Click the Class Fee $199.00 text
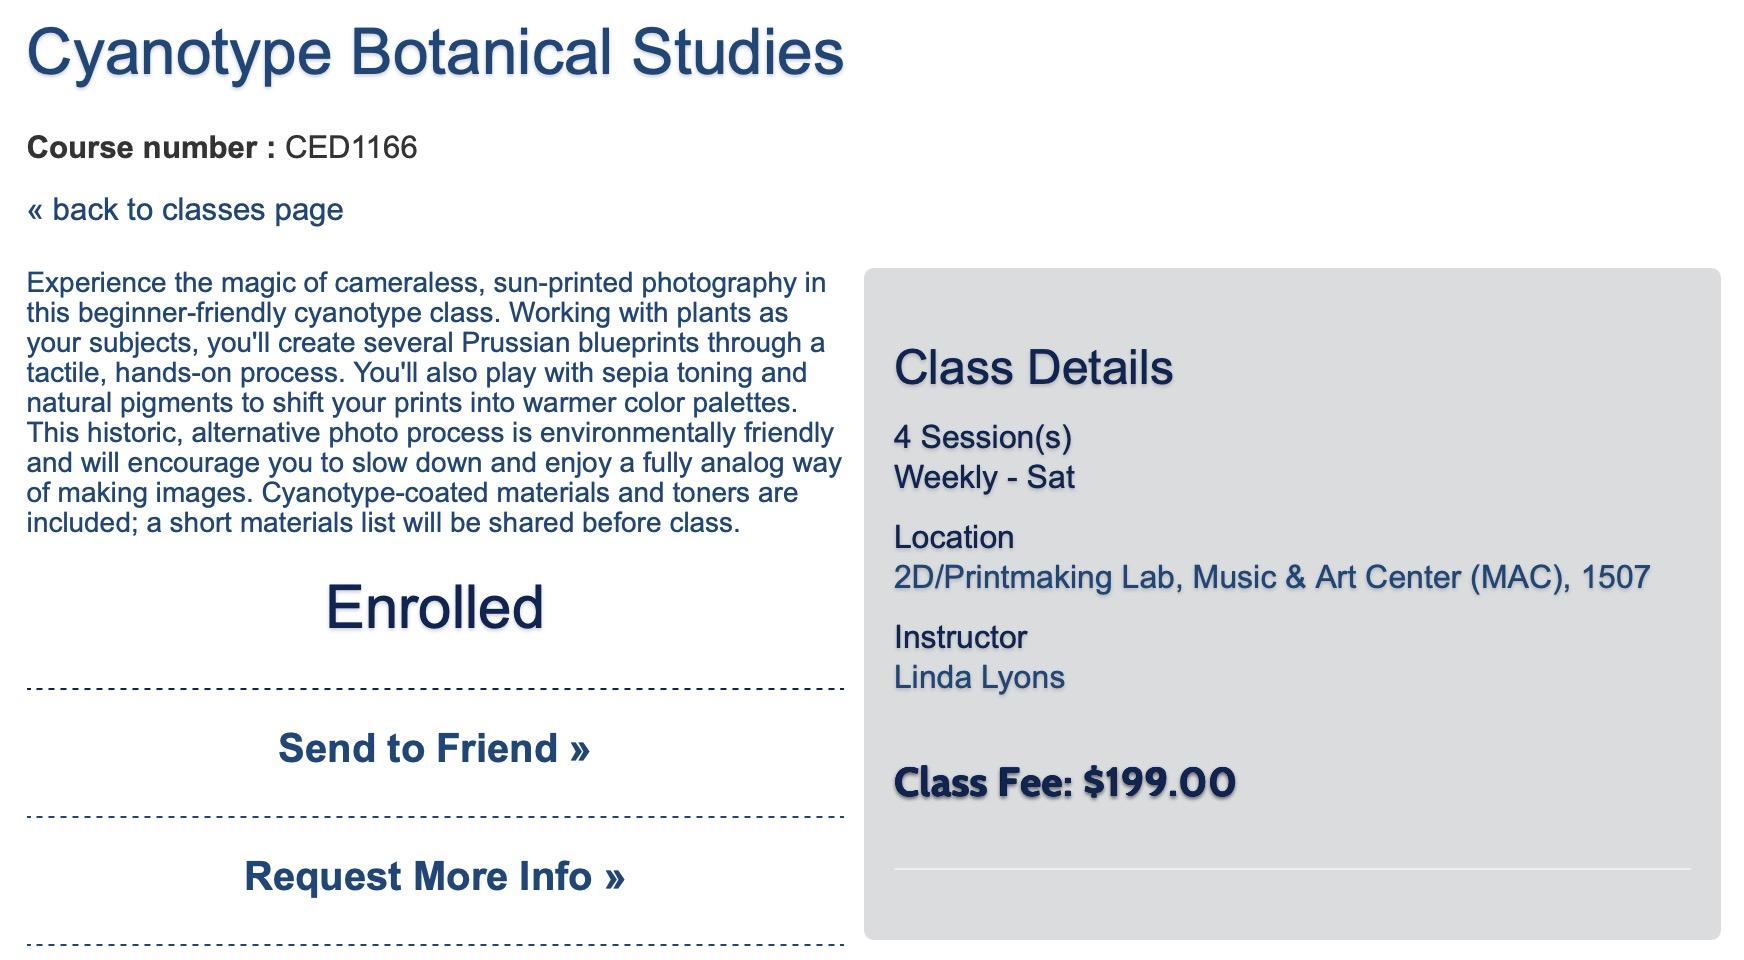This screenshot has height=960, width=1744. coord(1064,783)
